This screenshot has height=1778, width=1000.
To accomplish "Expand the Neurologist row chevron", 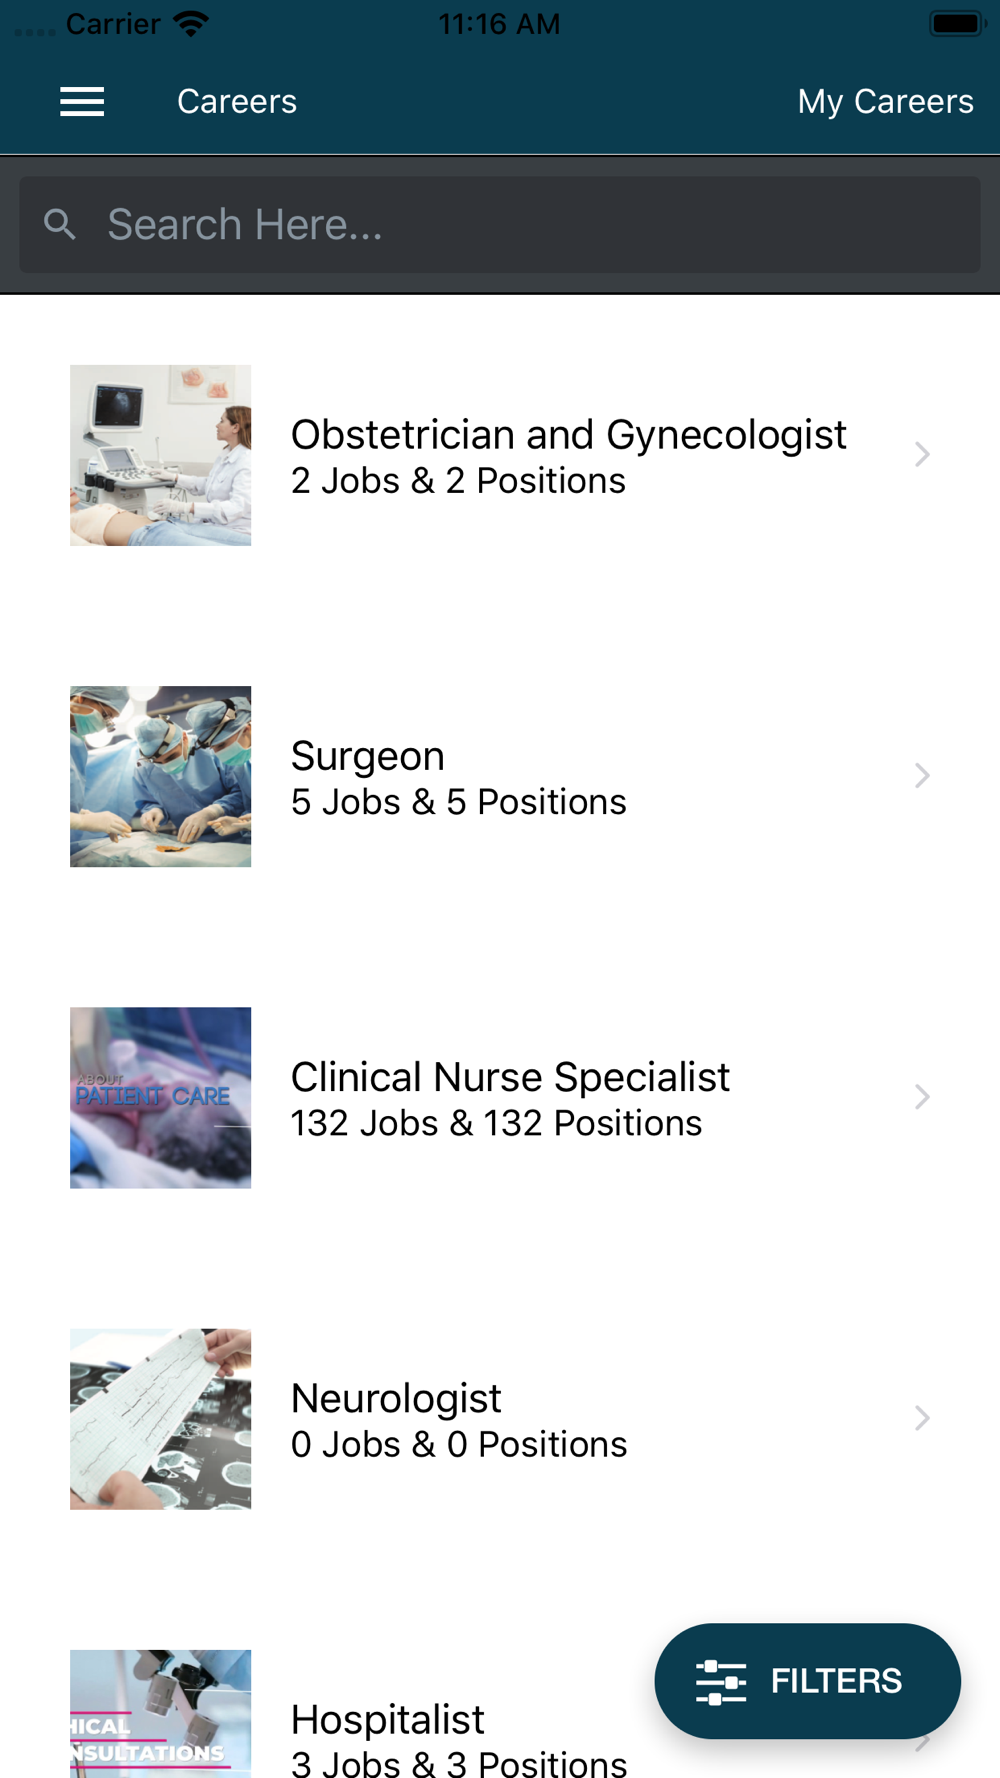I will (922, 1418).
